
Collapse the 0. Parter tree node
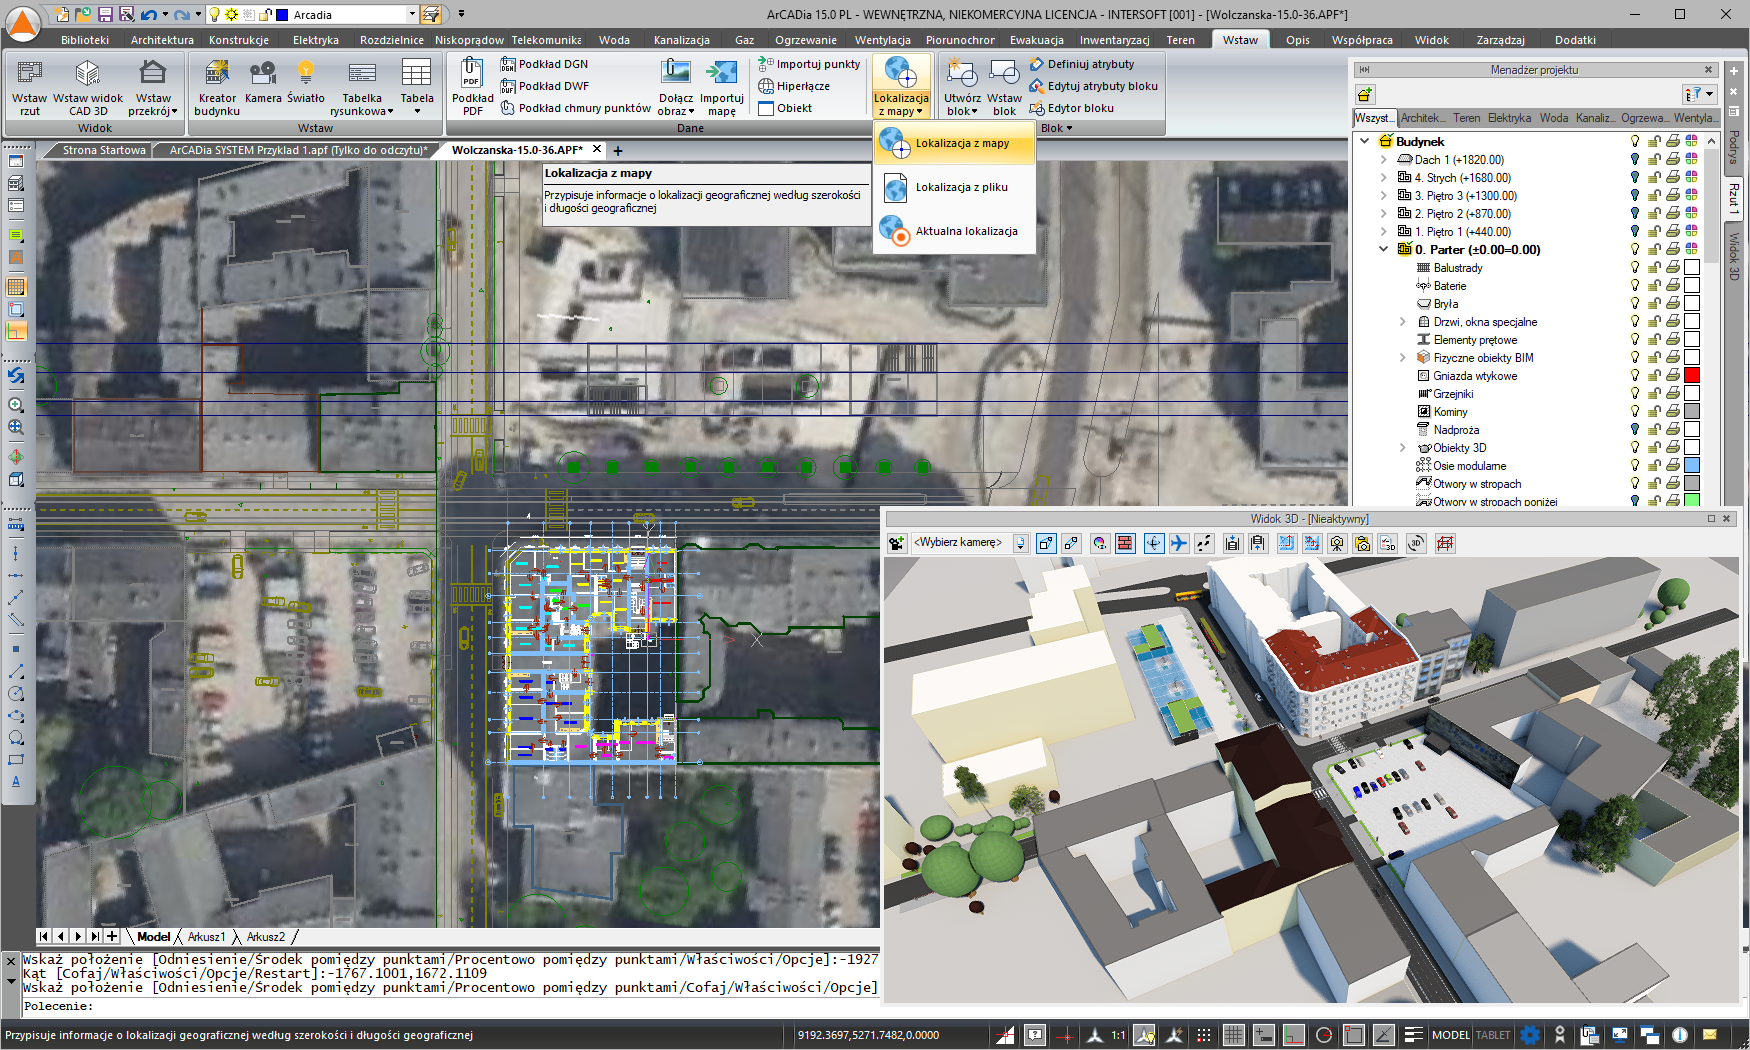[1384, 250]
